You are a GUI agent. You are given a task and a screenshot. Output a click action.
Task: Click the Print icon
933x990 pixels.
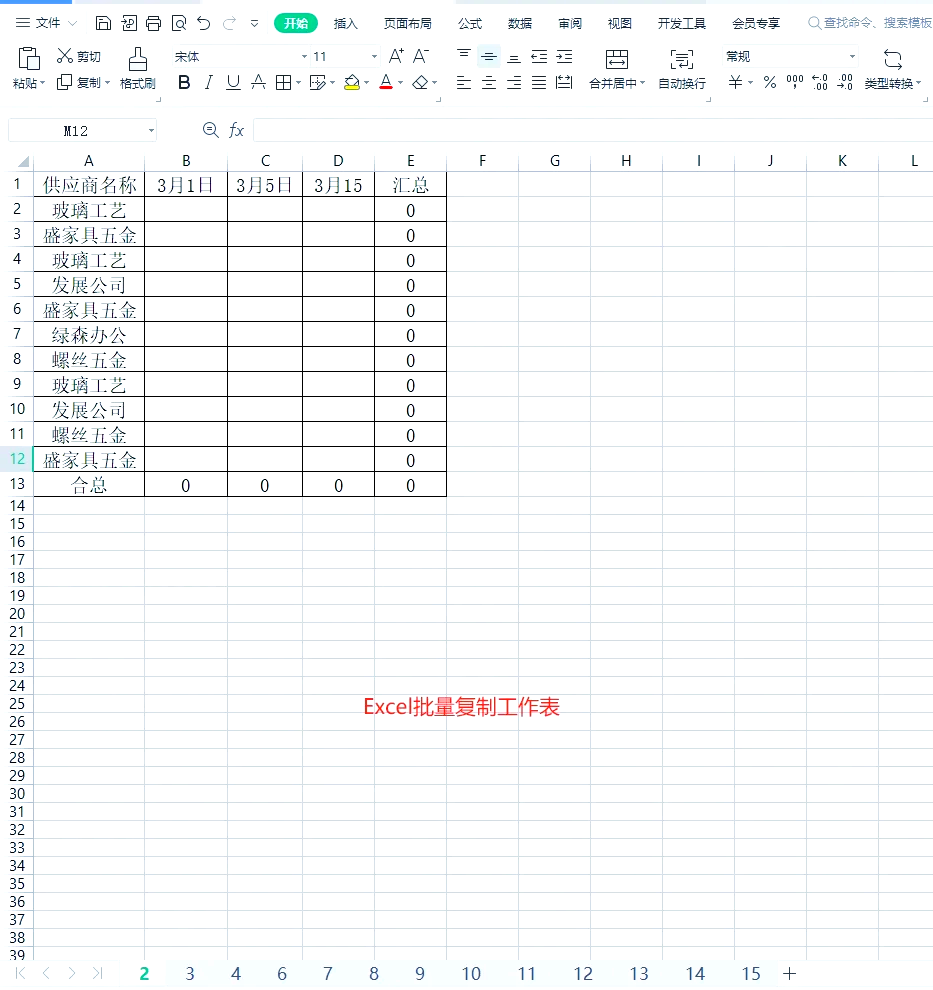tap(153, 23)
